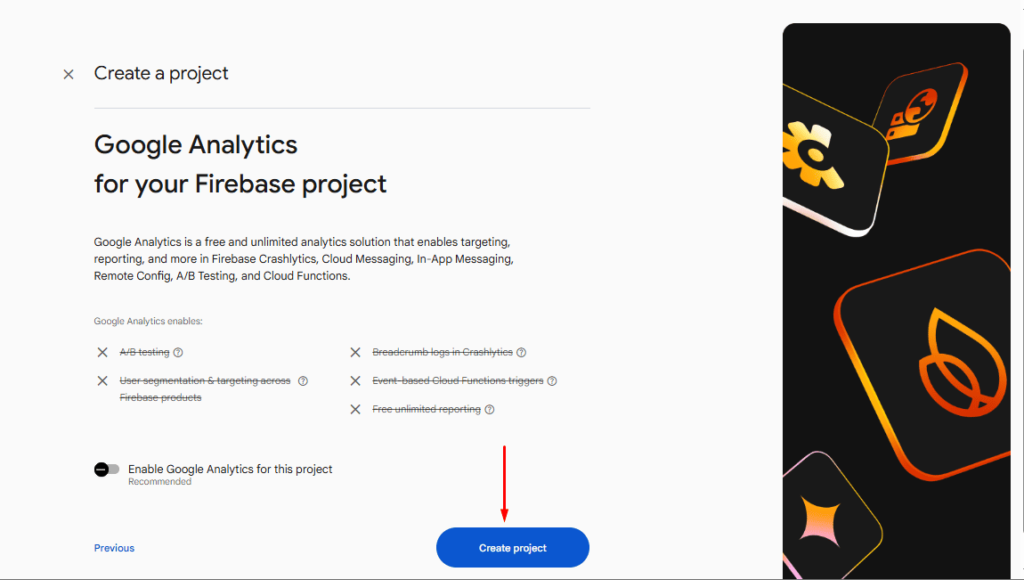Open help icon beside Event-based Cloud Functions triggers
Viewport: 1024px width, 580px height.
[552, 381]
